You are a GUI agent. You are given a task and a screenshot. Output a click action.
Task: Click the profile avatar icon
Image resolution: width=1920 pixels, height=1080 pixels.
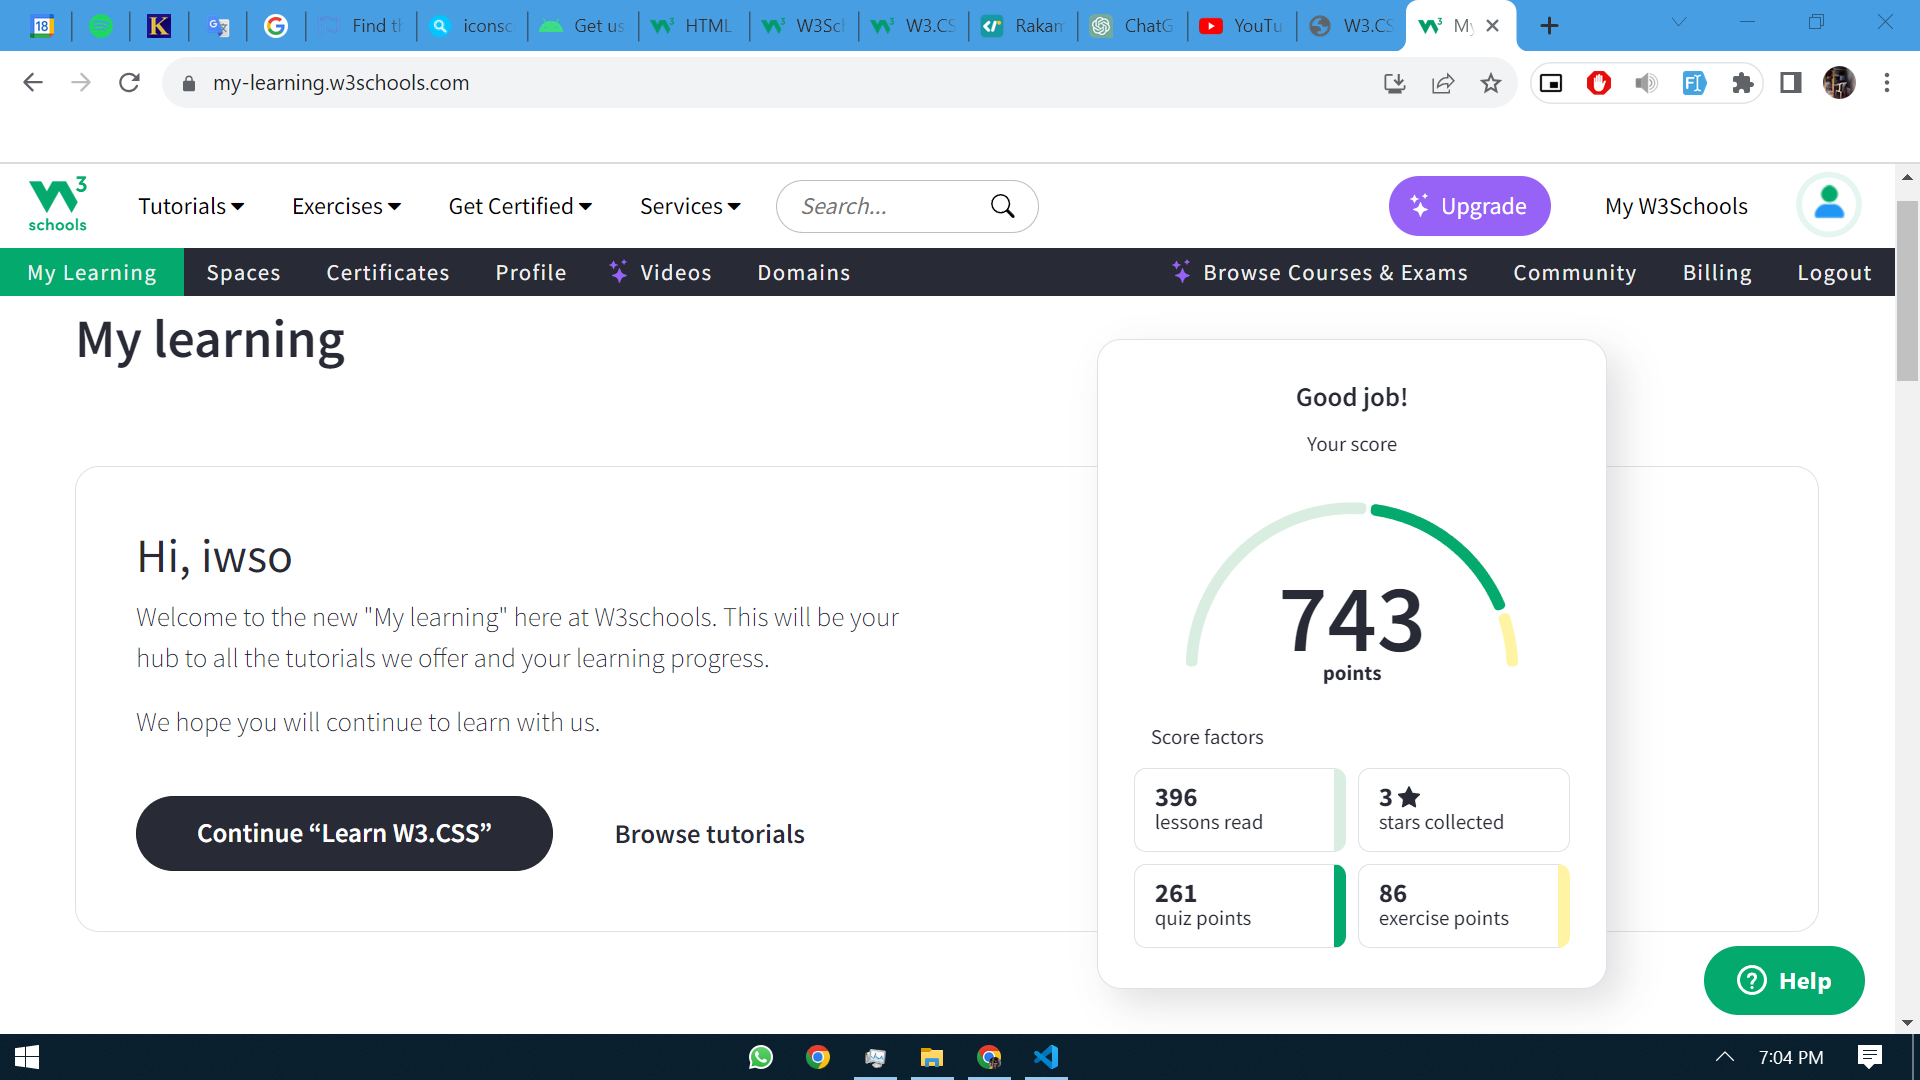[1828, 205]
